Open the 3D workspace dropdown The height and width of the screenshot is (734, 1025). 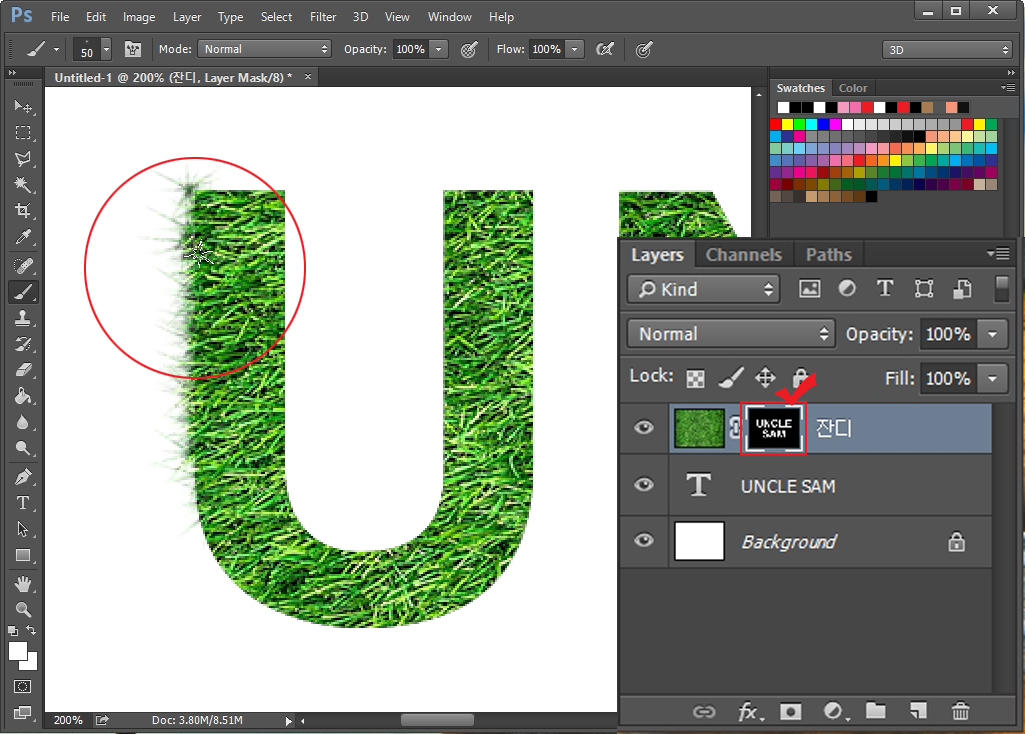947,50
